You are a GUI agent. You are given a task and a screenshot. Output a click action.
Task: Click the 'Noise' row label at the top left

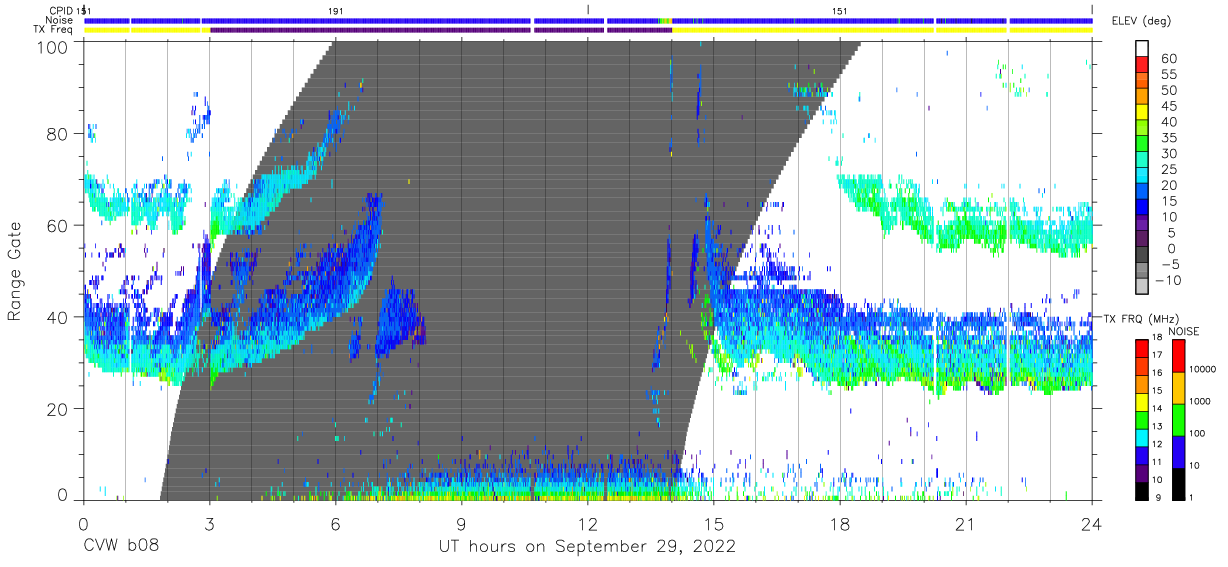click(59, 20)
